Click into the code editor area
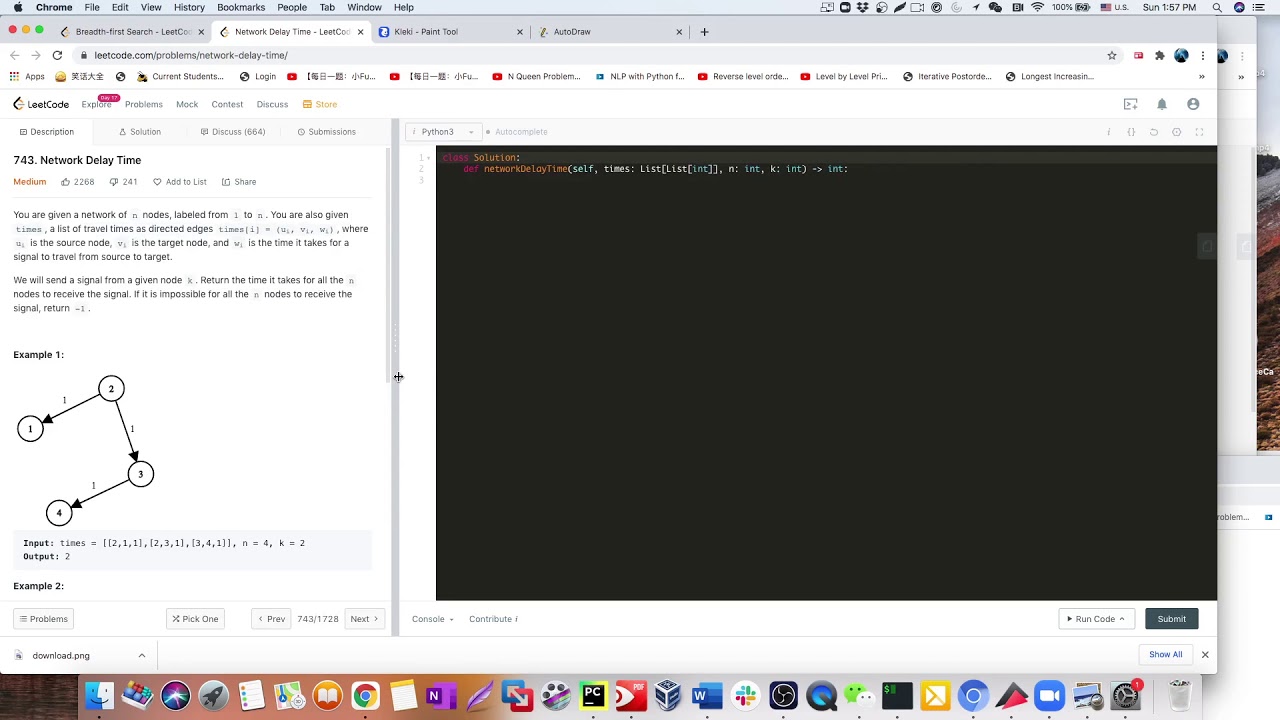This screenshot has width=1280, height=720. (826, 373)
